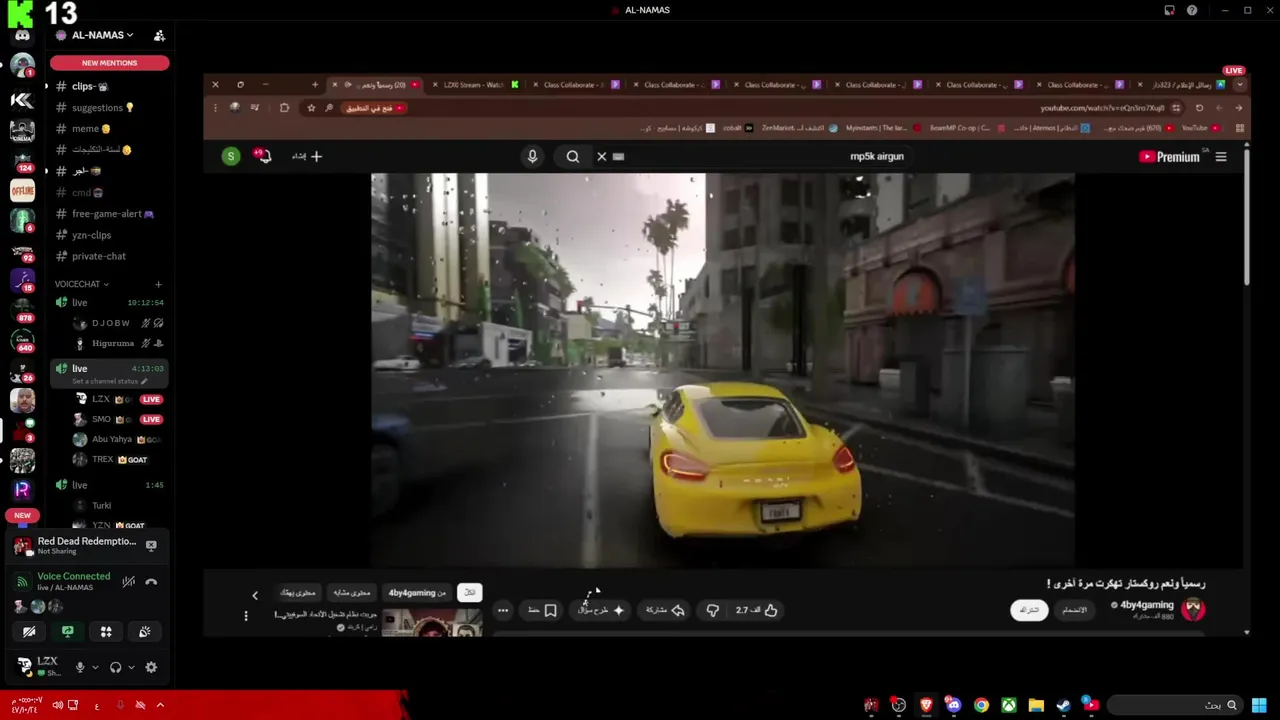The height and width of the screenshot is (720, 1280).
Task: Like the video with thumbs up
Action: (757, 610)
